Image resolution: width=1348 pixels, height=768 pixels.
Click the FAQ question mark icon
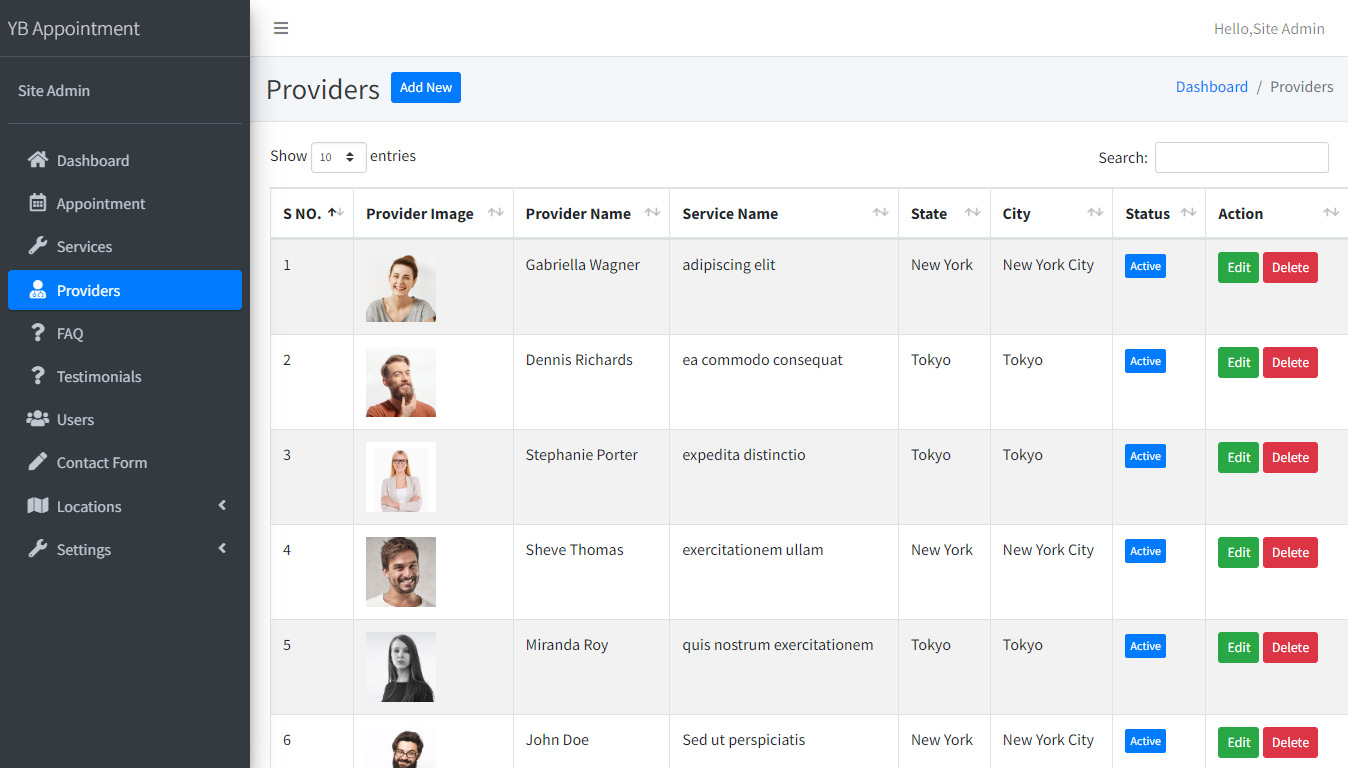[38, 333]
